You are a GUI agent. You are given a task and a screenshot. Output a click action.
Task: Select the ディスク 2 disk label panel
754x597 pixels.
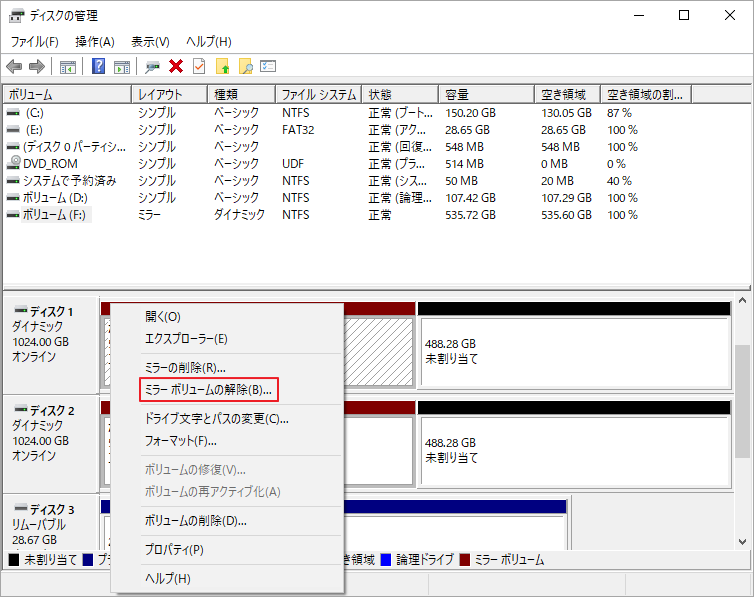(51, 444)
